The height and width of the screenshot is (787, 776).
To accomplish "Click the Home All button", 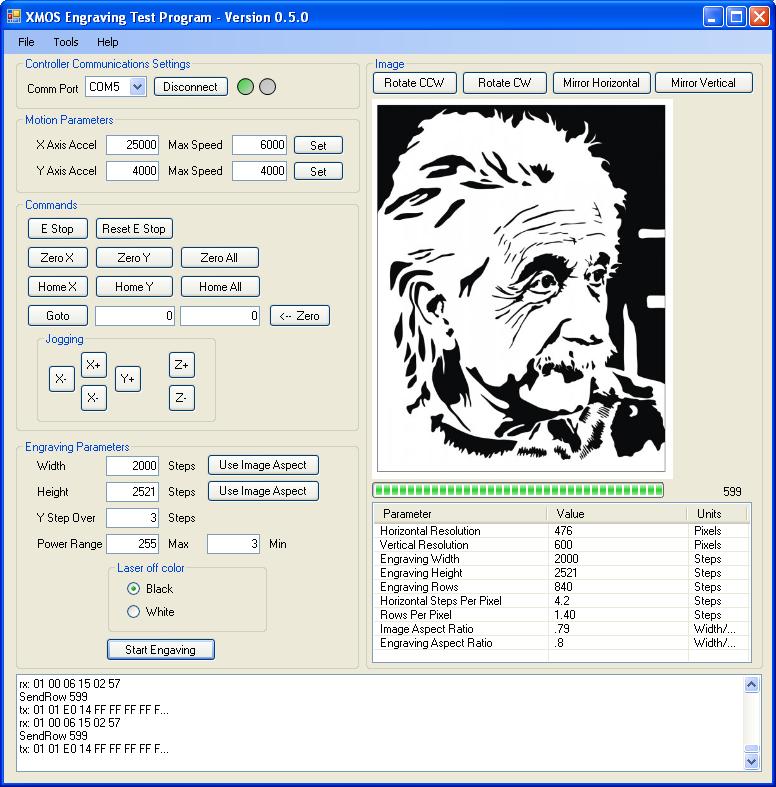I will point(220,287).
